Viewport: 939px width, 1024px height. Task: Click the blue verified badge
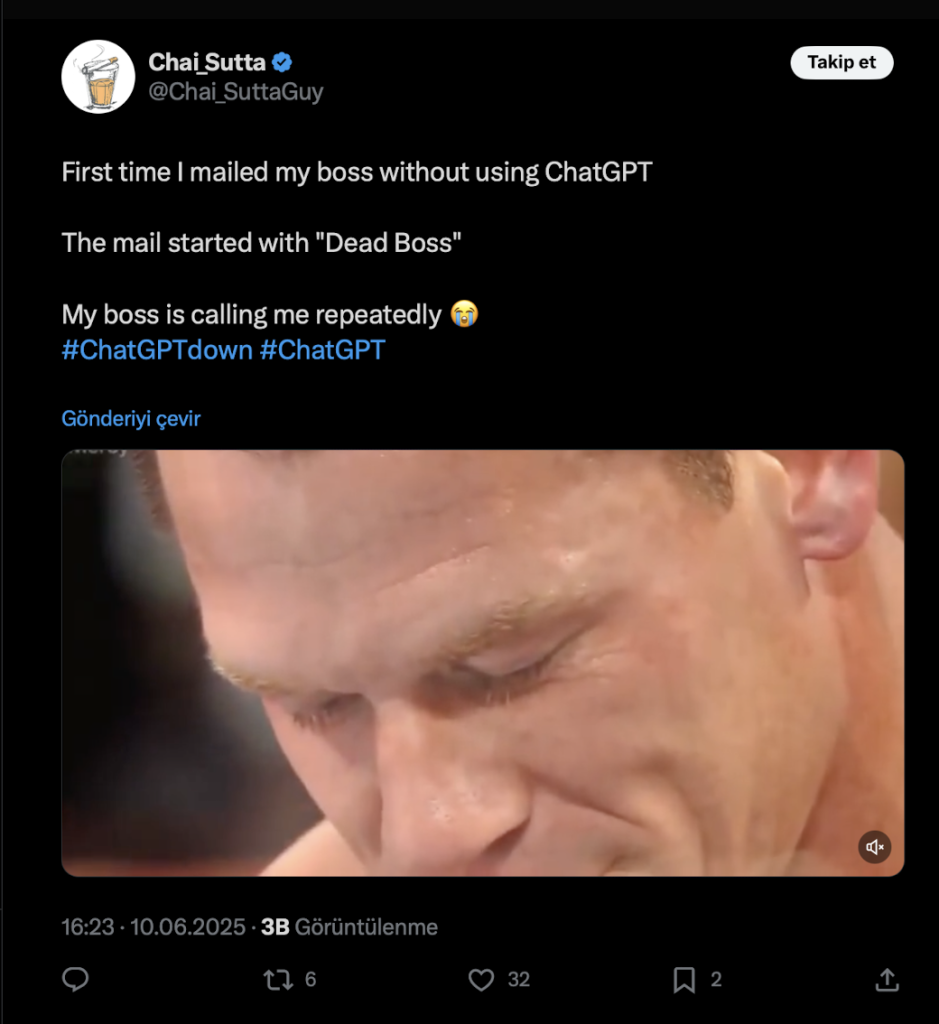coord(283,62)
